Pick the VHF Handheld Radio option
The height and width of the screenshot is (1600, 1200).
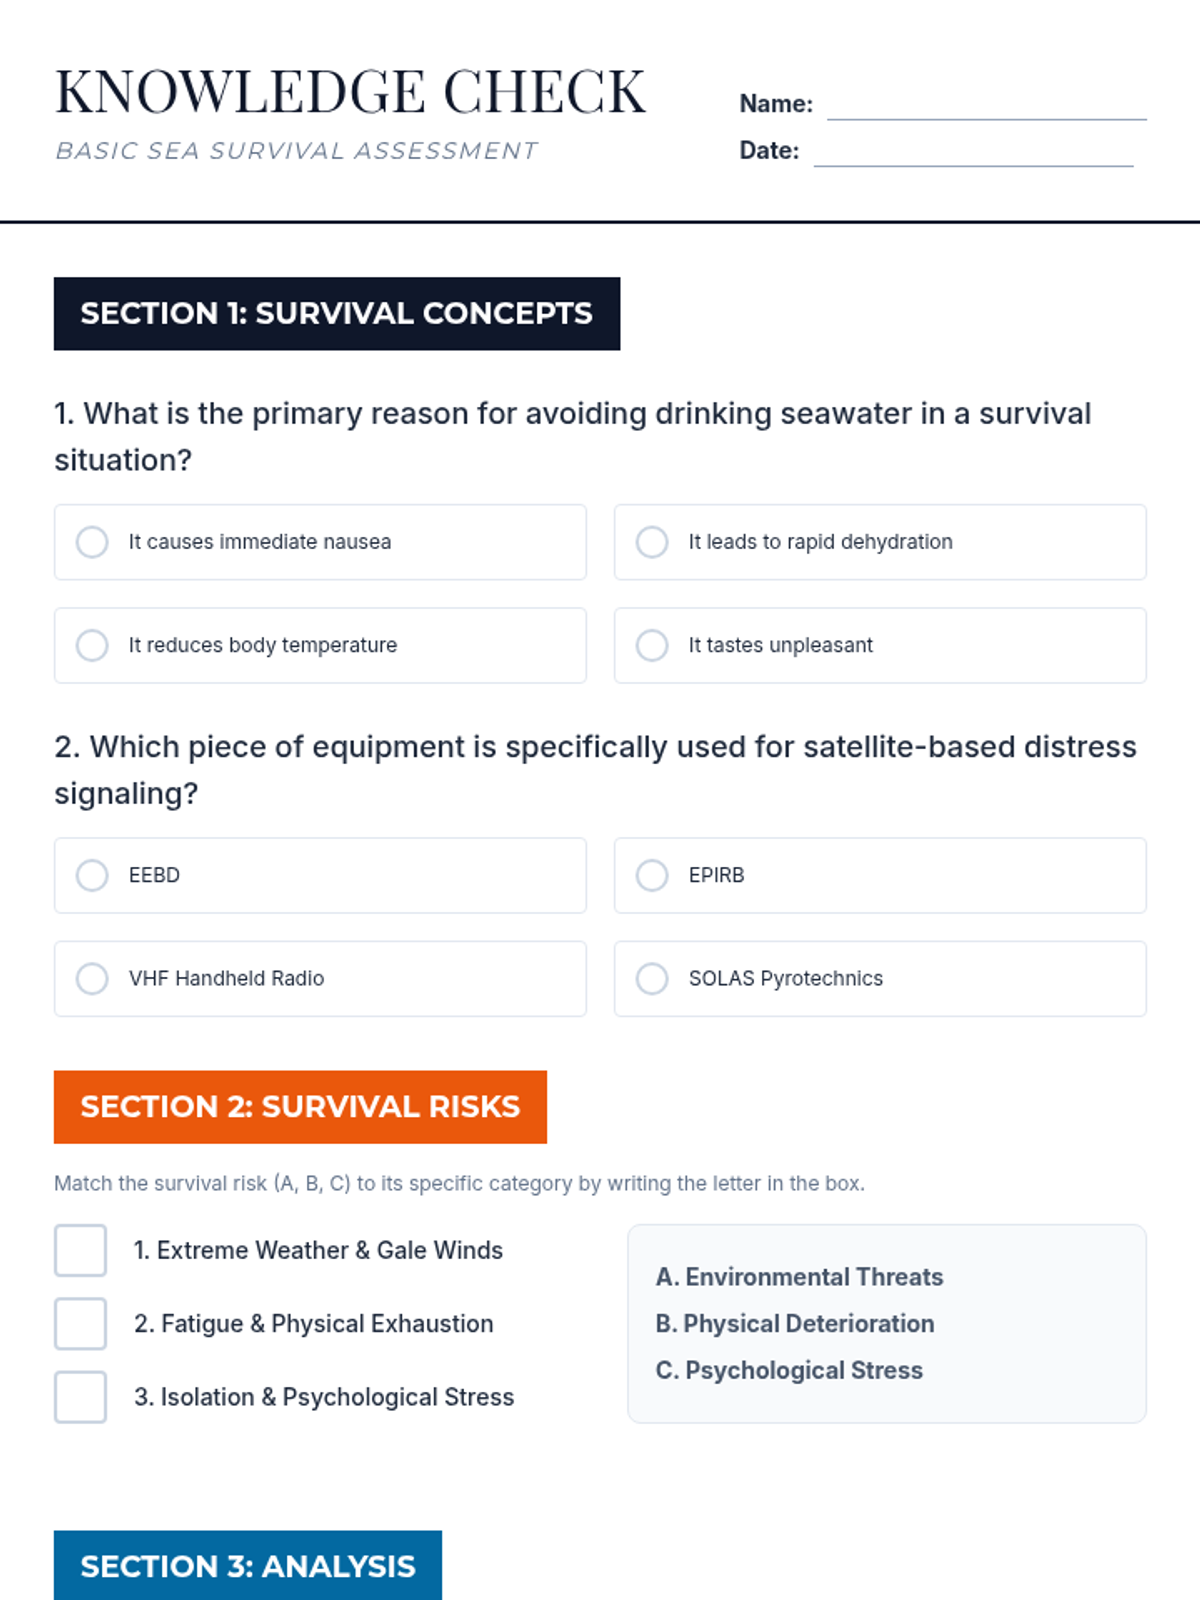pyautogui.click(x=92, y=978)
